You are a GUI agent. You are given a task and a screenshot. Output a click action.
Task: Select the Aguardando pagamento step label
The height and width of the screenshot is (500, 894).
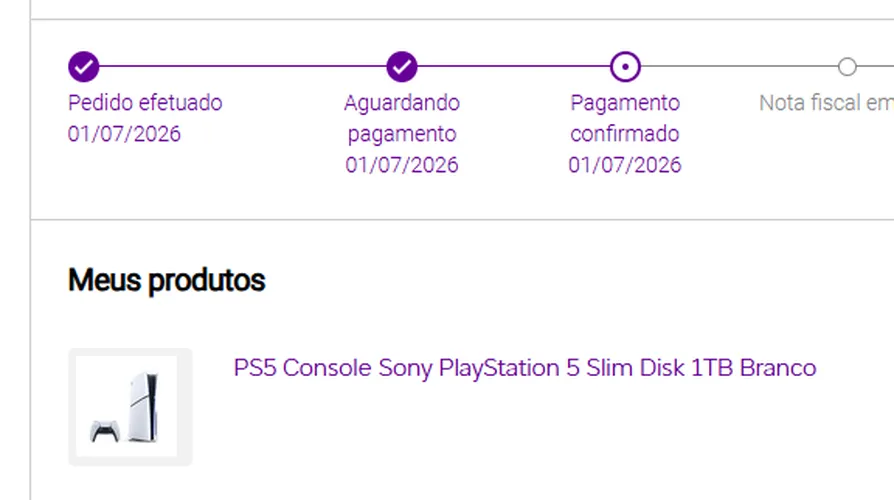click(402, 119)
